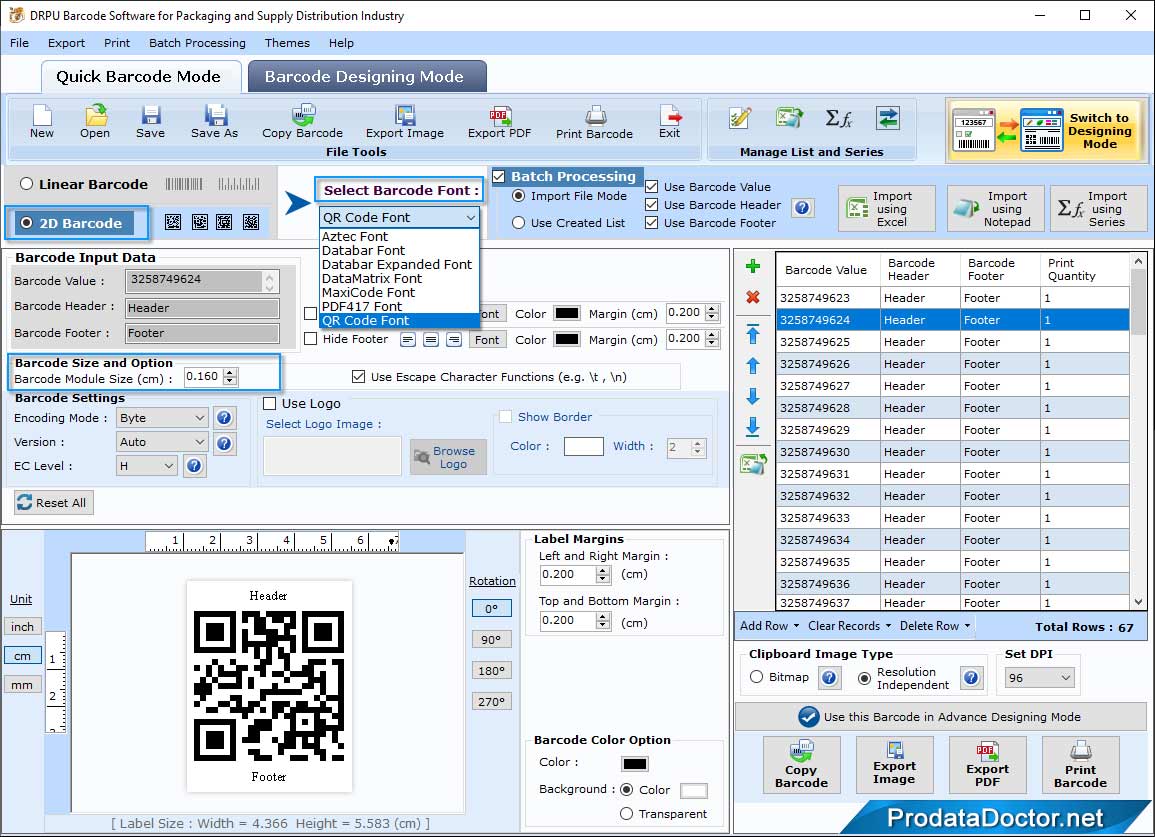The width and height of the screenshot is (1155, 837).
Task: Select the Linear Barcode radio button
Action: tap(27, 183)
